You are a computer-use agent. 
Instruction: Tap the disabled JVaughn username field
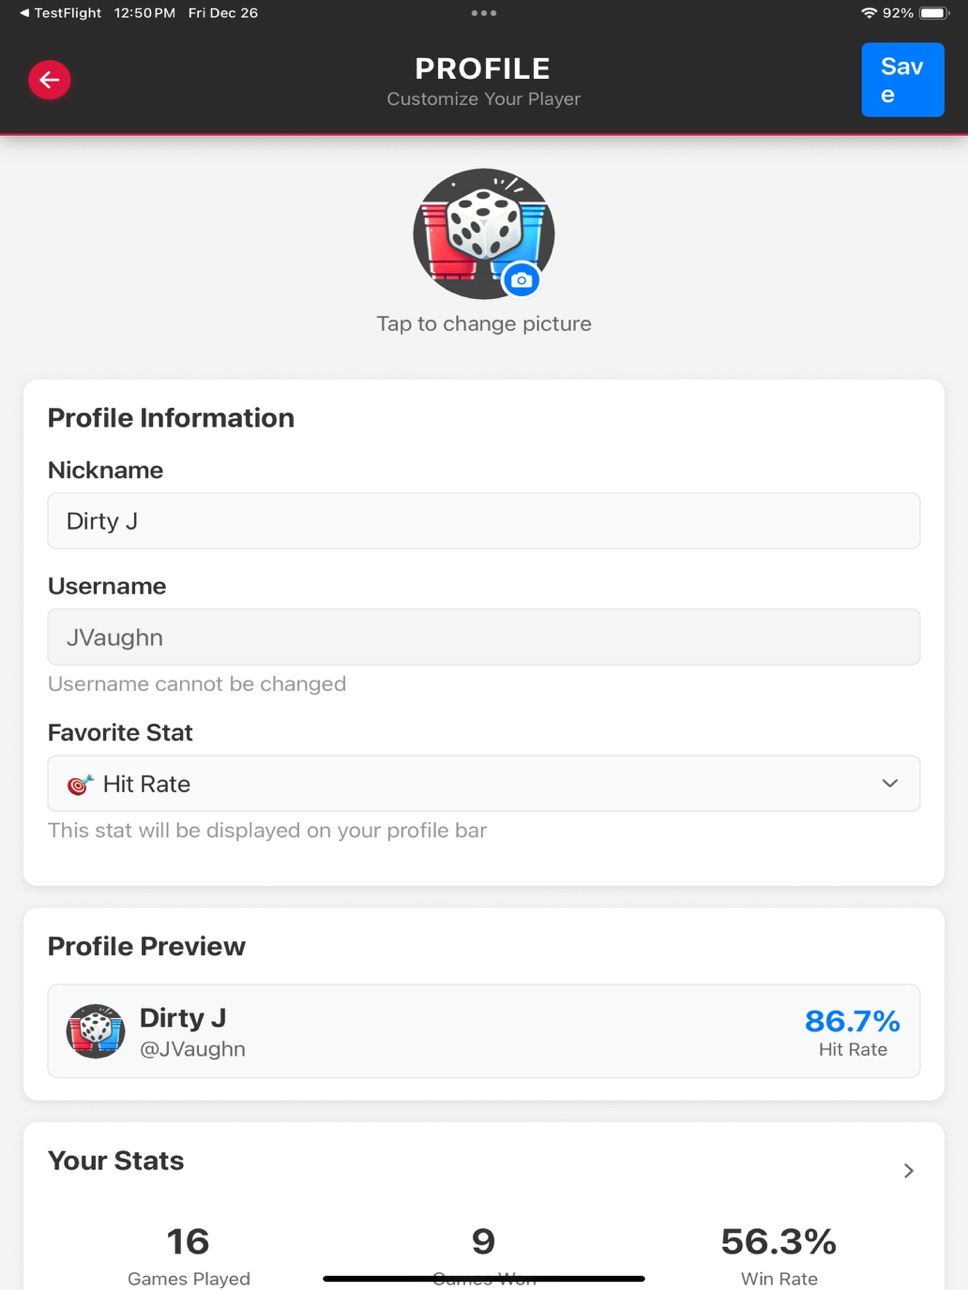click(x=484, y=637)
